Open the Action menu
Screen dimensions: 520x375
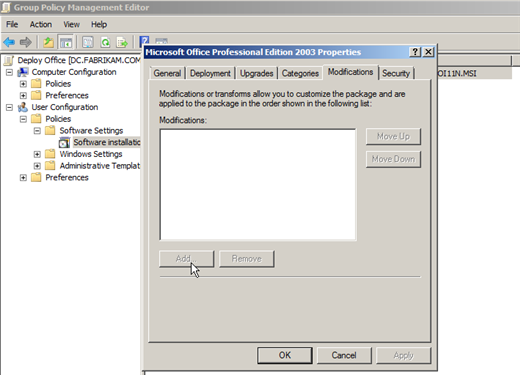click(x=41, y=24)
